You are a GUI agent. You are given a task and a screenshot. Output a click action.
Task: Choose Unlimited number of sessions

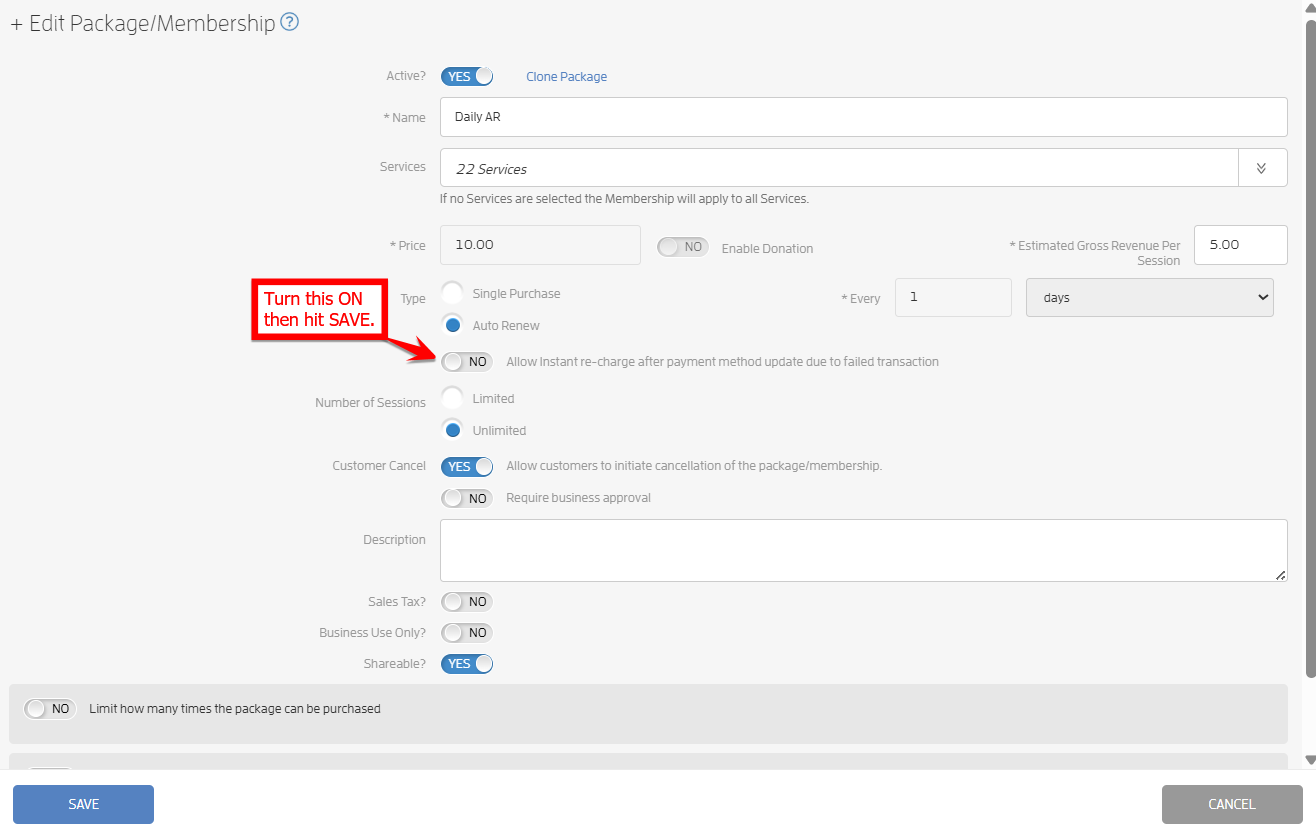coord(453,430)
